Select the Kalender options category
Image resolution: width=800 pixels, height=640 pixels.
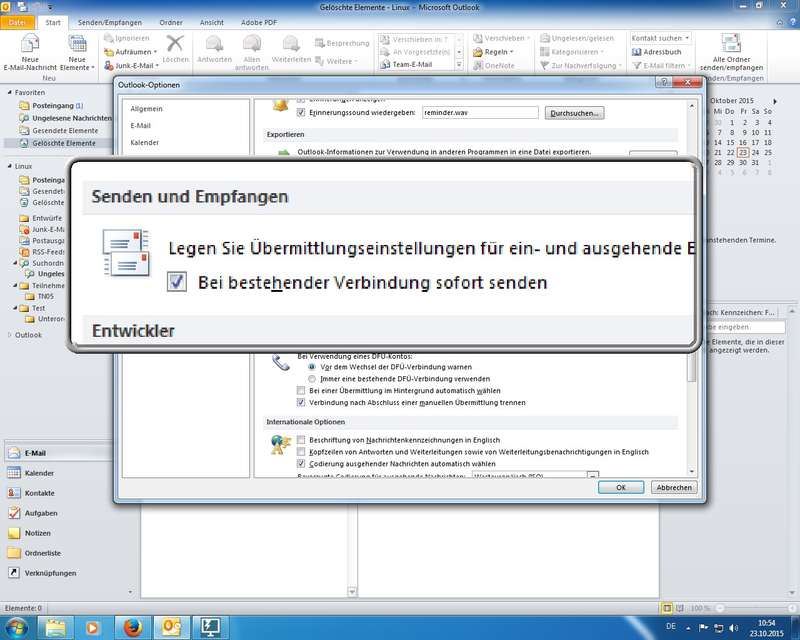point(144,142)
